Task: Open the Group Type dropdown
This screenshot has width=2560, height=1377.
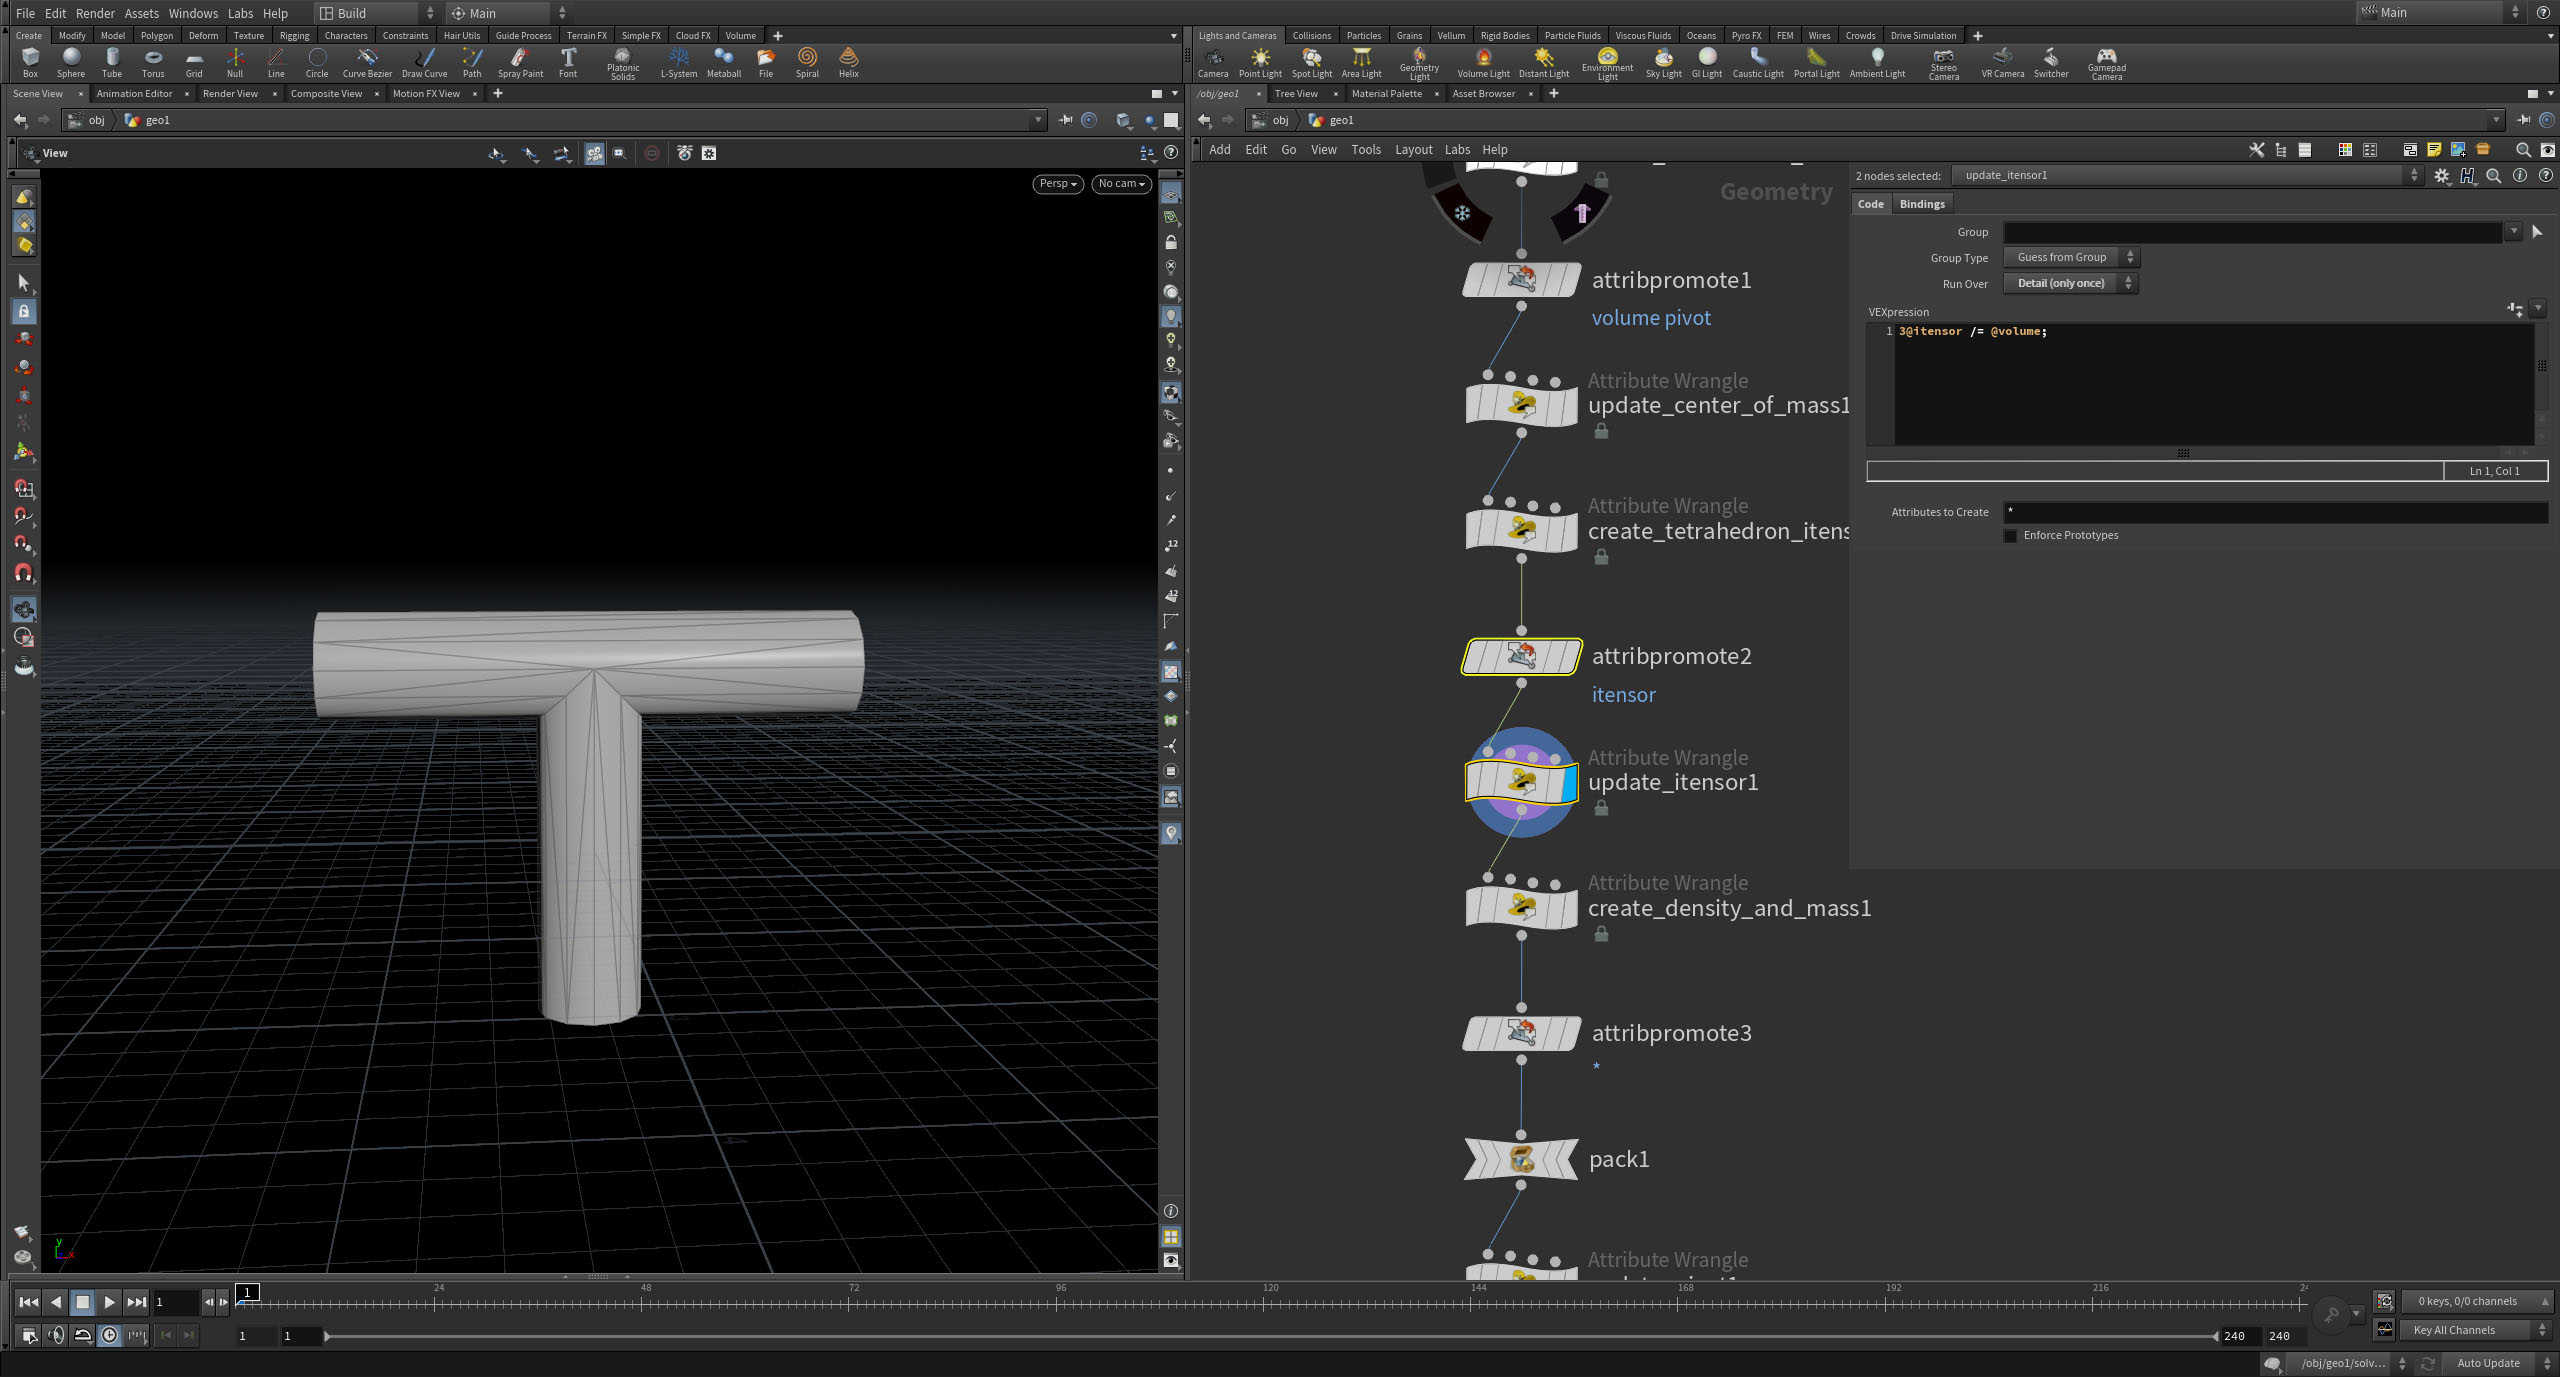Action: (x=2070, y=258)
